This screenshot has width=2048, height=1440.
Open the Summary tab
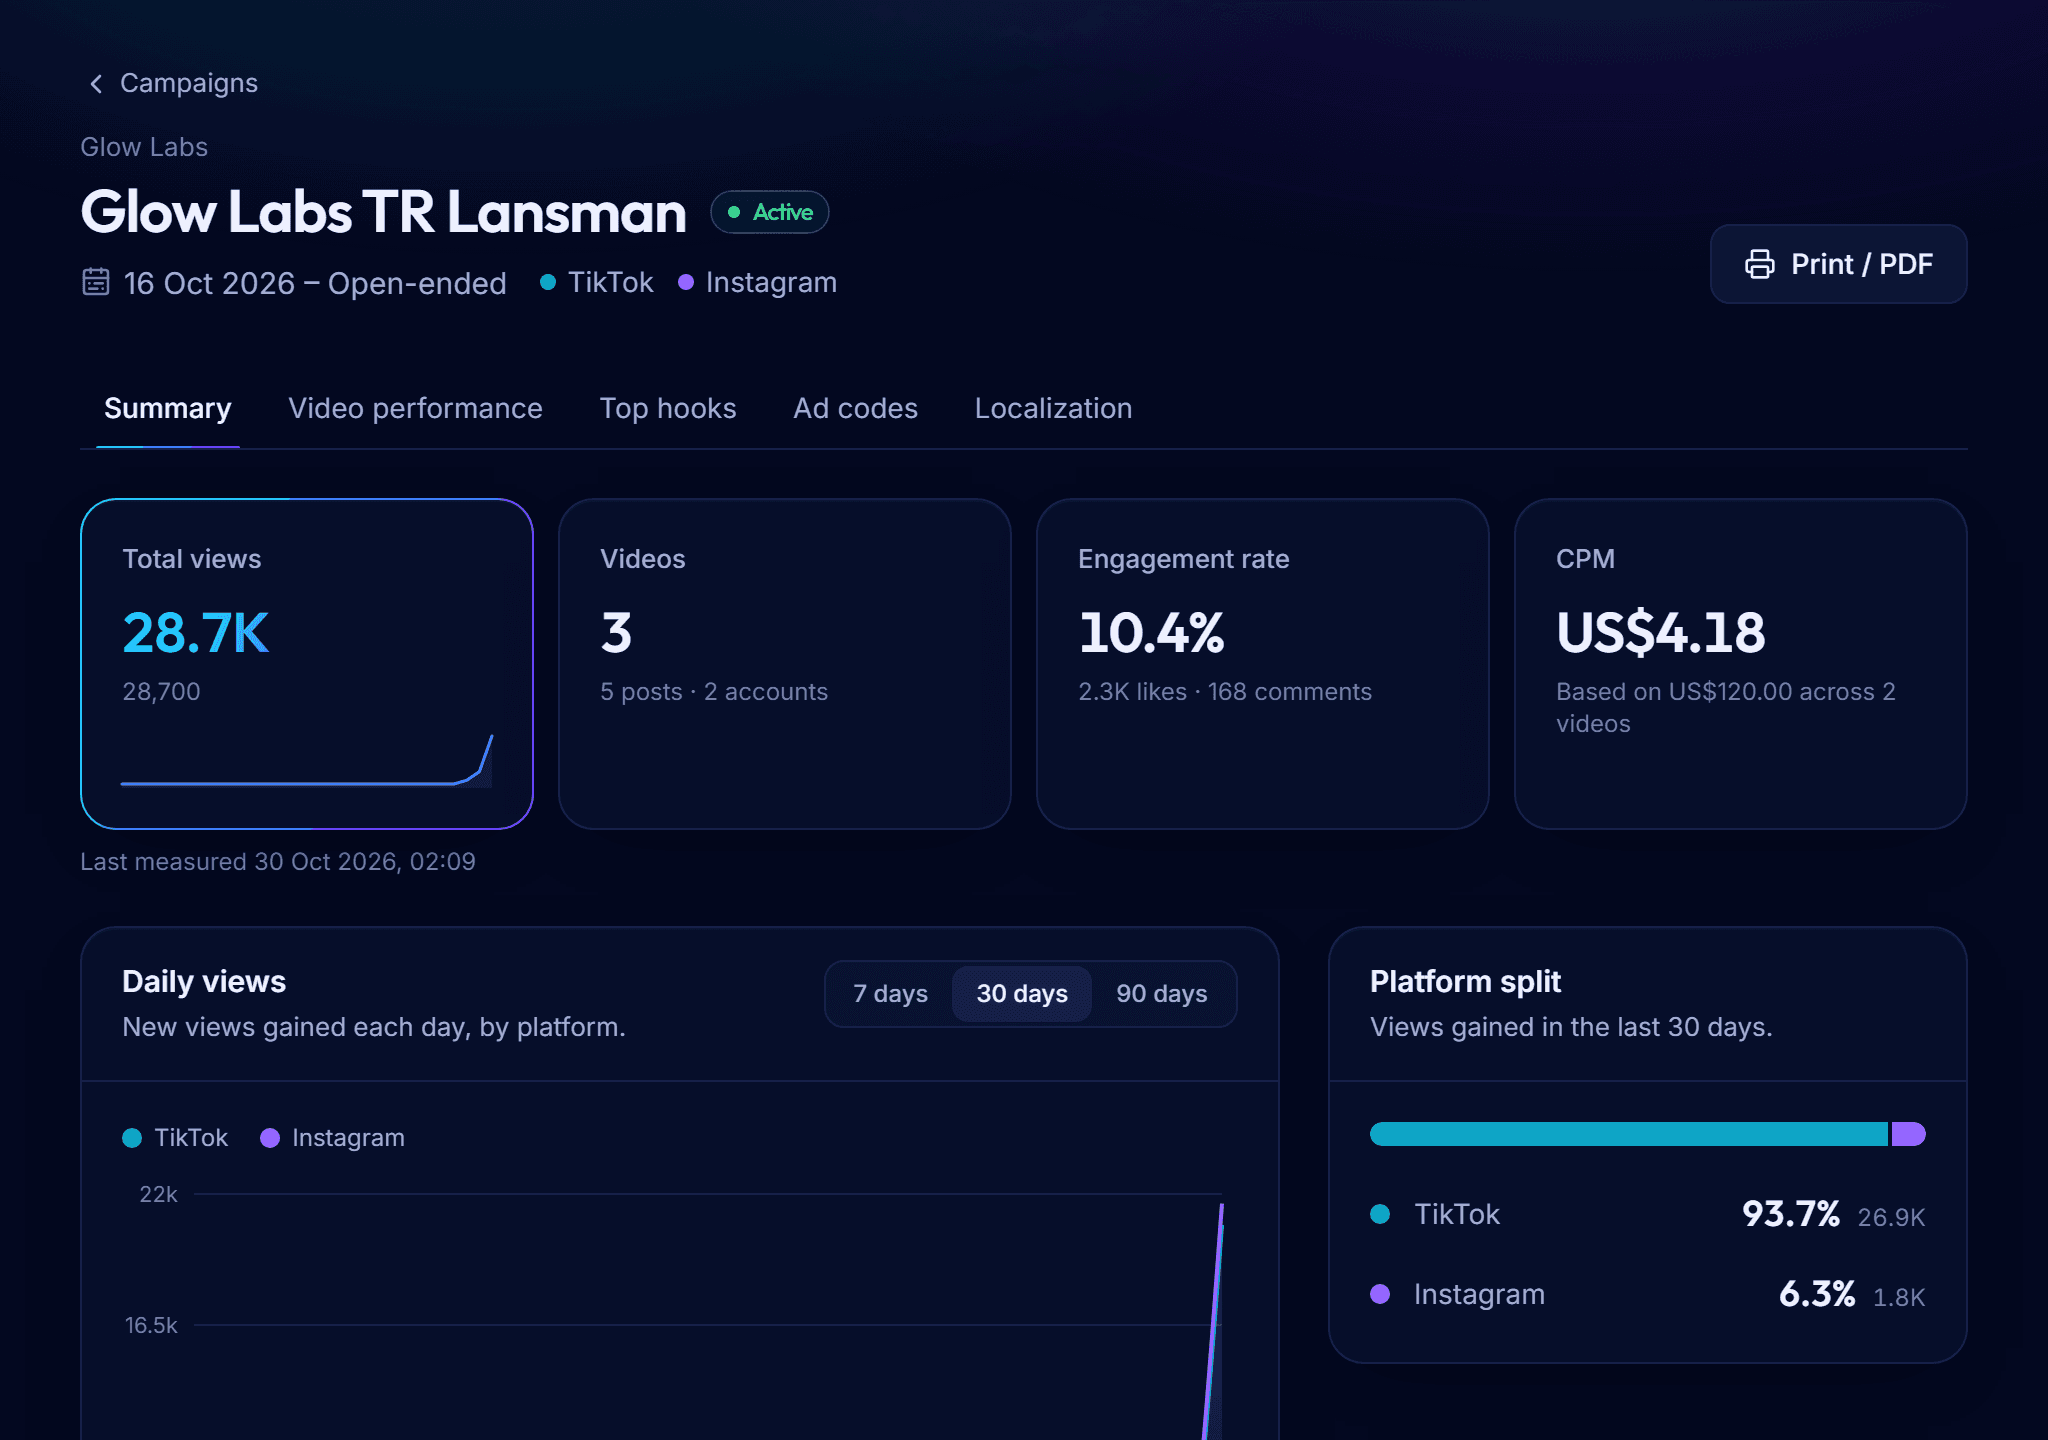point(168,408)
